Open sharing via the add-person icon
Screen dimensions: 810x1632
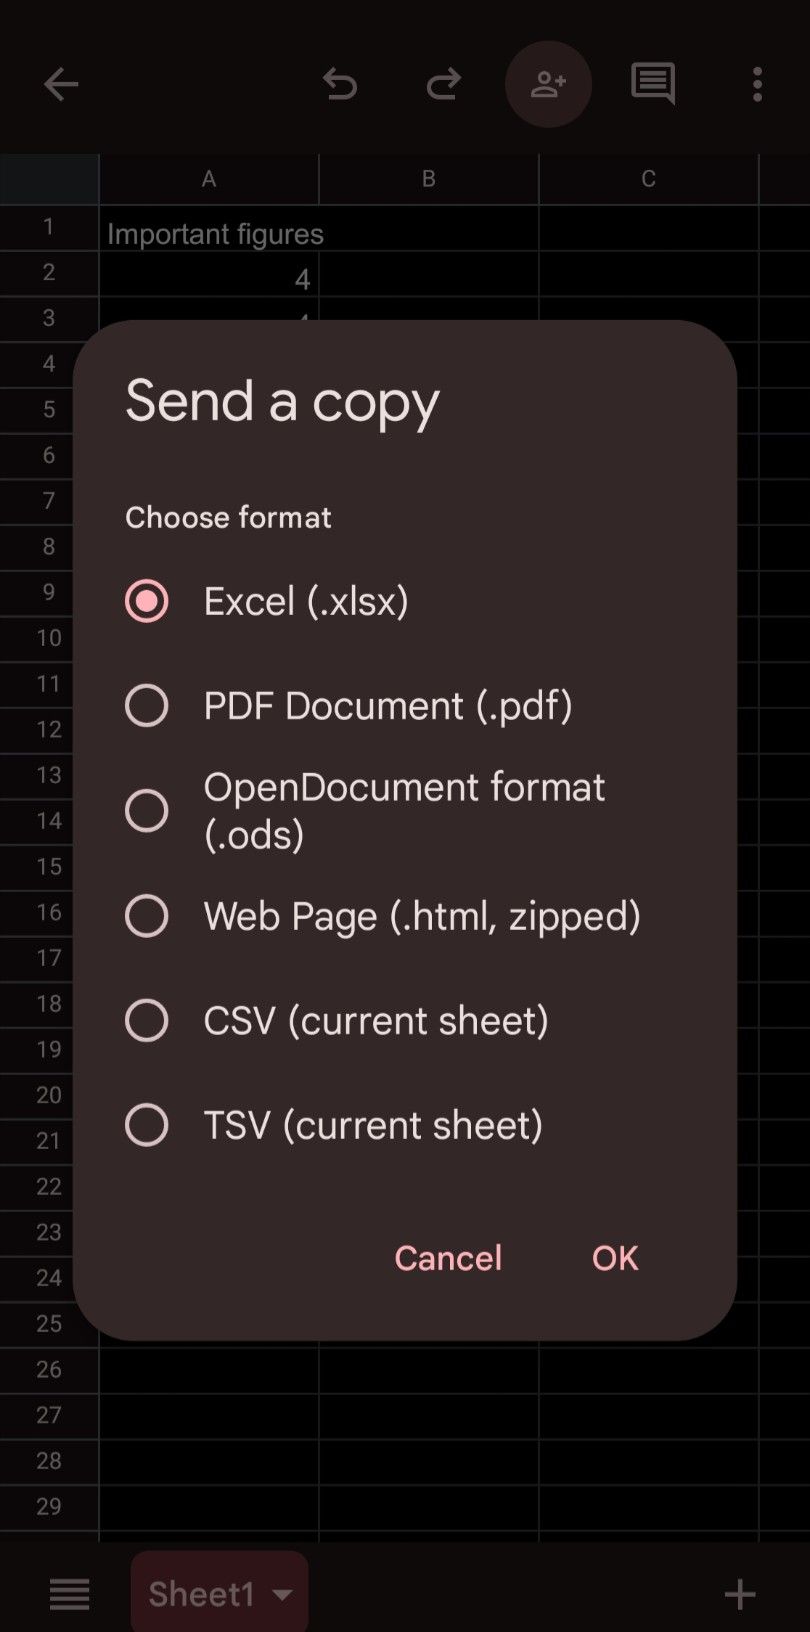tap(548, 84)
